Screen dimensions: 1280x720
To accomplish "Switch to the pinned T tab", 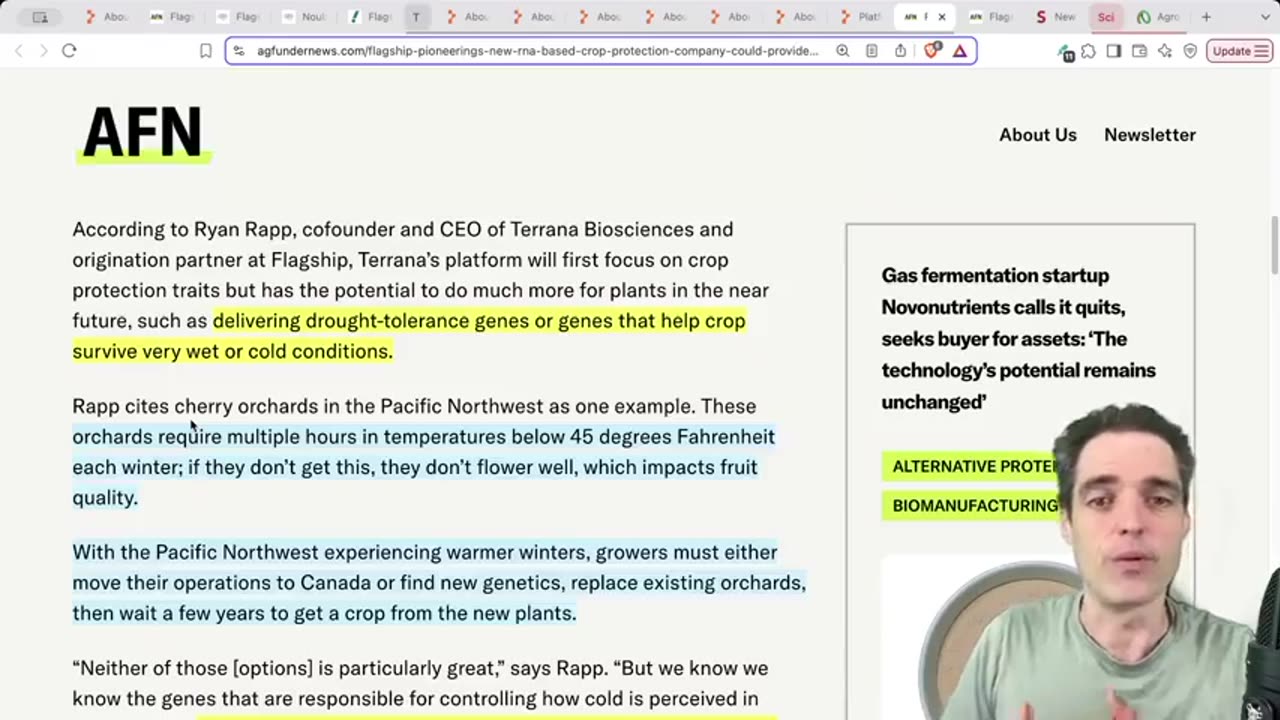I will (416, 17).
